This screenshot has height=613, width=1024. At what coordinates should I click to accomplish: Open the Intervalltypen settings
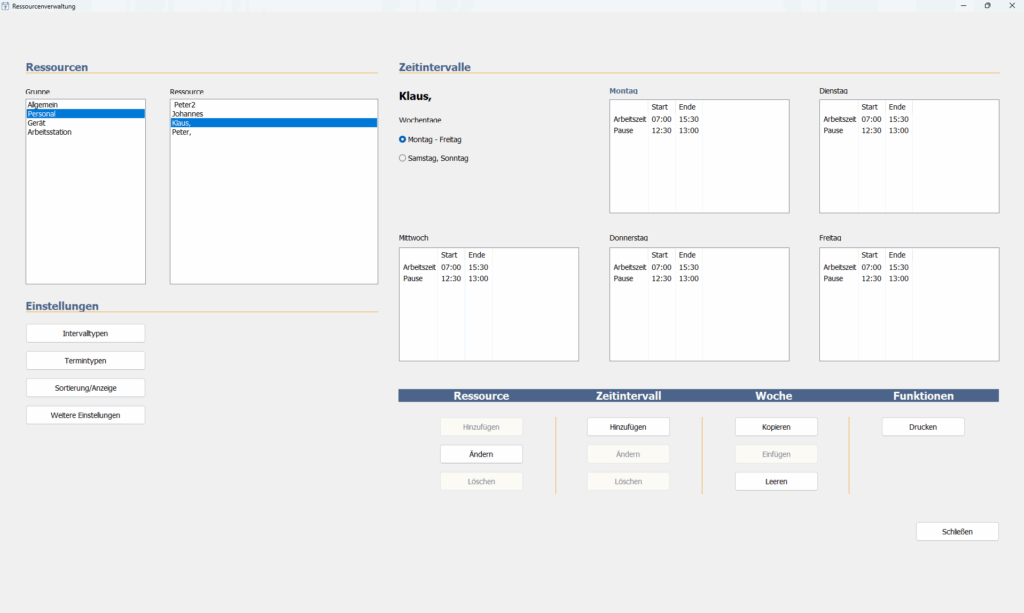(85, 333)
